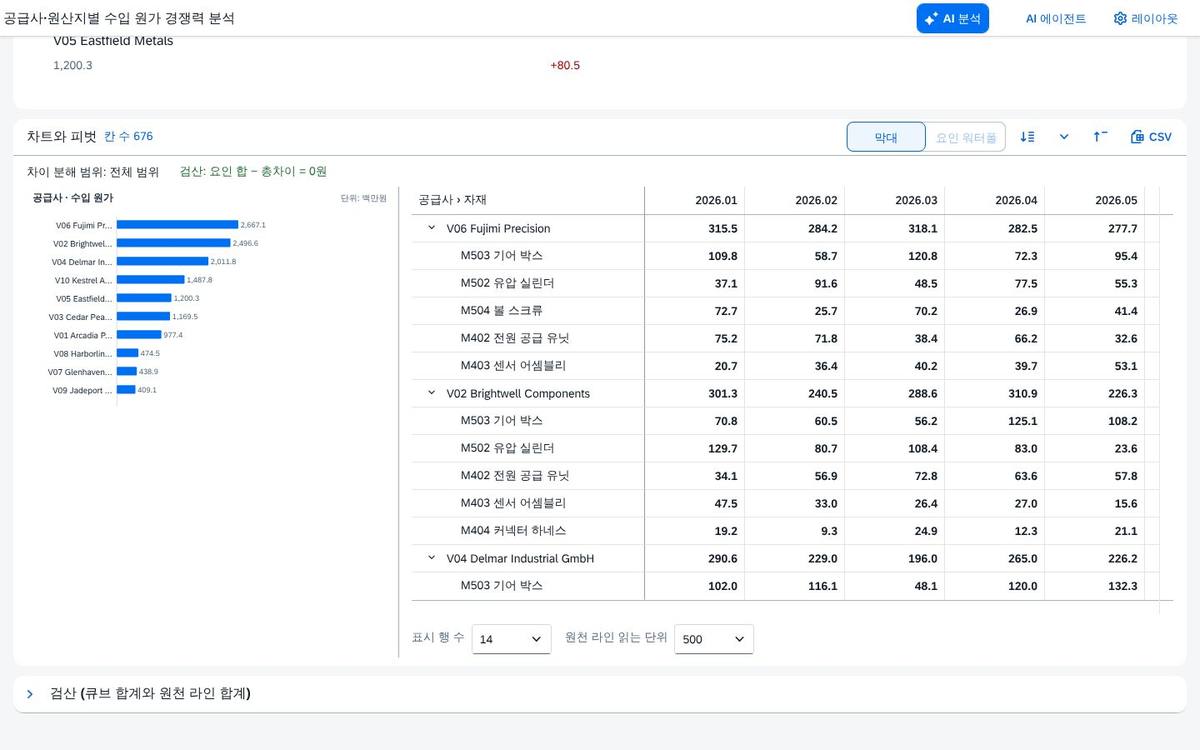This screenshot has width=1200, height=750.
Task: Click the V04 Delmar bar in chart
Action: coord(162,261)
